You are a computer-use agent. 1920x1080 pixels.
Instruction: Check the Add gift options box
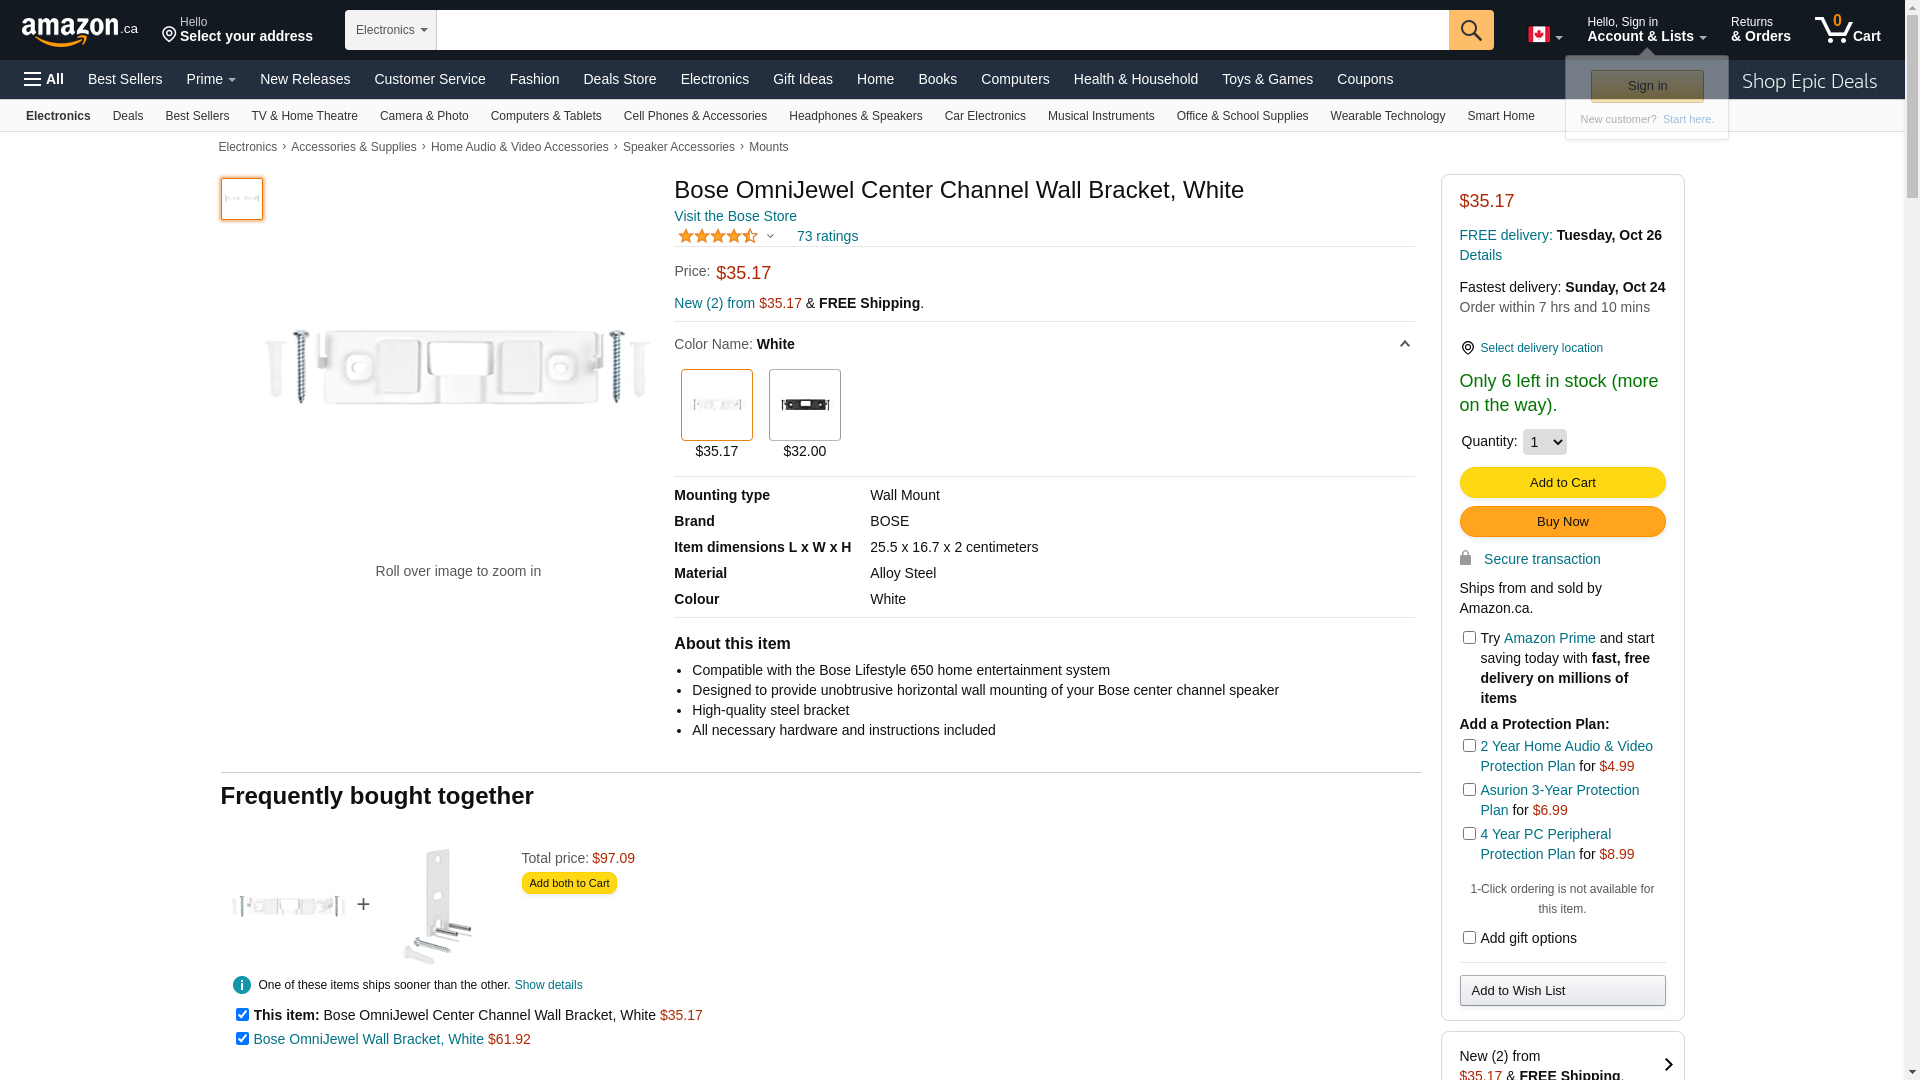1469,938
